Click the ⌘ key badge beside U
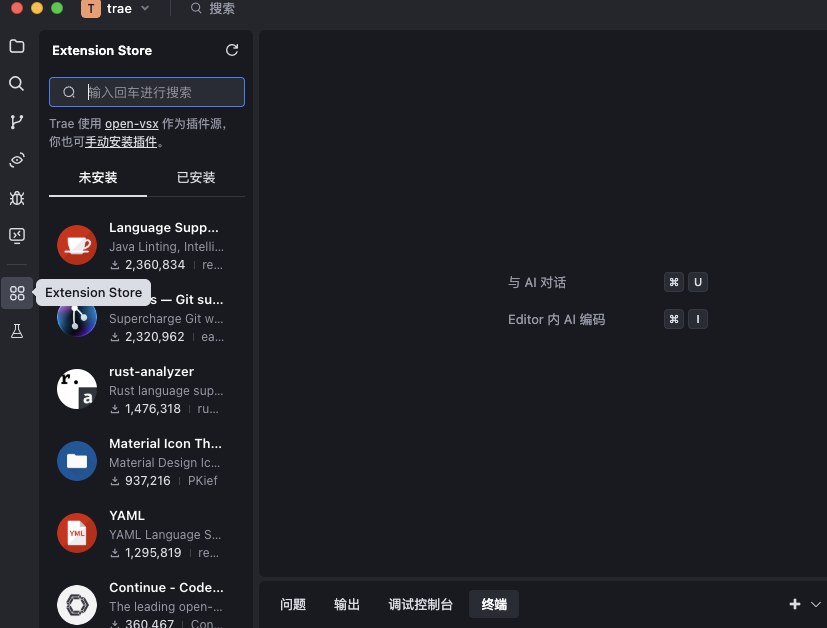Image resolution: width=827 pixels, height=628 pixels. (x=674, y=282)
